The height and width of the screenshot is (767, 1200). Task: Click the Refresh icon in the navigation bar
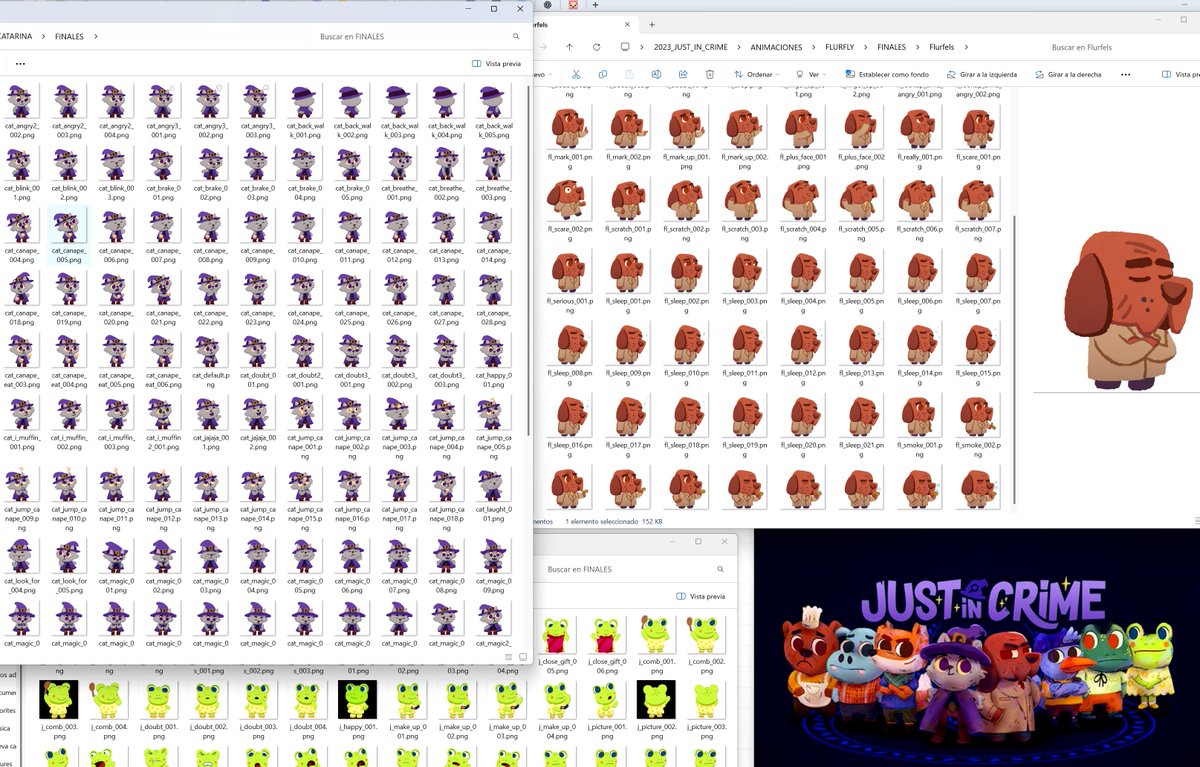click(x=595, y=46)
